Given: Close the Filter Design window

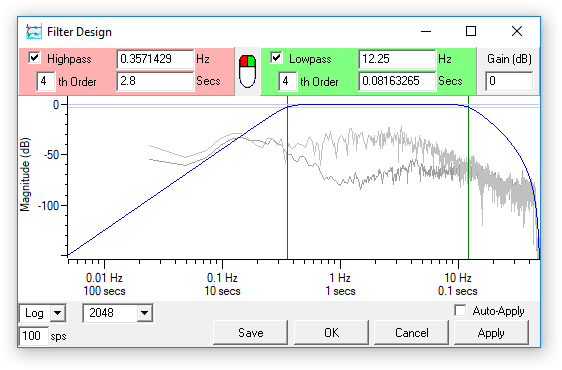Looking at the screenshot, I should (x=517, y=31).
